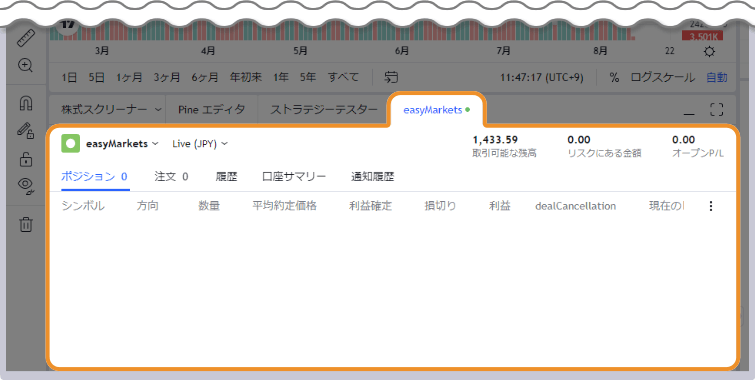Toggle 自動 auto scale

716,78
